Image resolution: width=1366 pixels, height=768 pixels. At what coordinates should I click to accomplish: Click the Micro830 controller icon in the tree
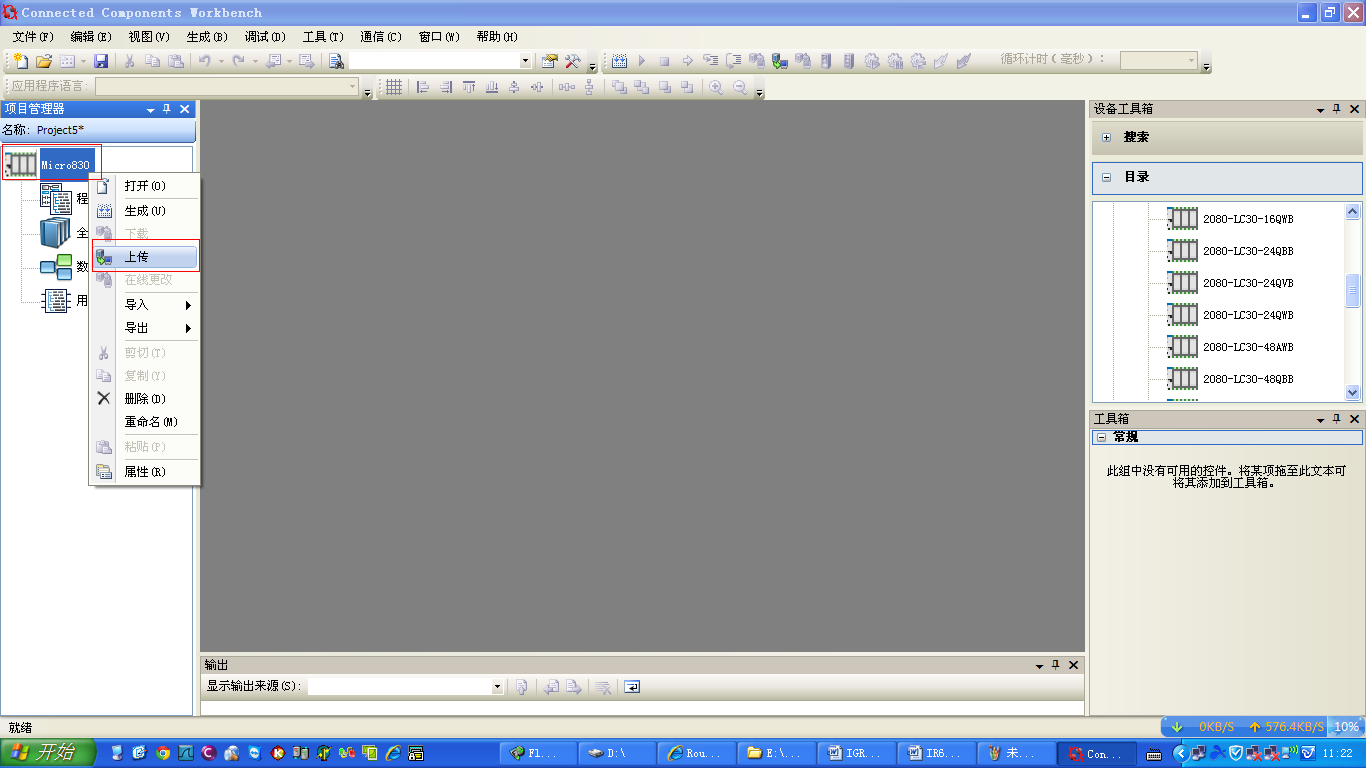(x=21, y=165)
